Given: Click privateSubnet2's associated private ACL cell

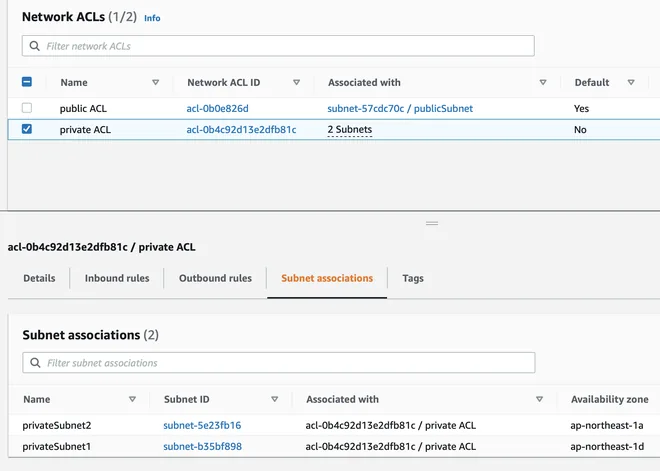Looking at the screenshot, I should [x=391, y=426].
